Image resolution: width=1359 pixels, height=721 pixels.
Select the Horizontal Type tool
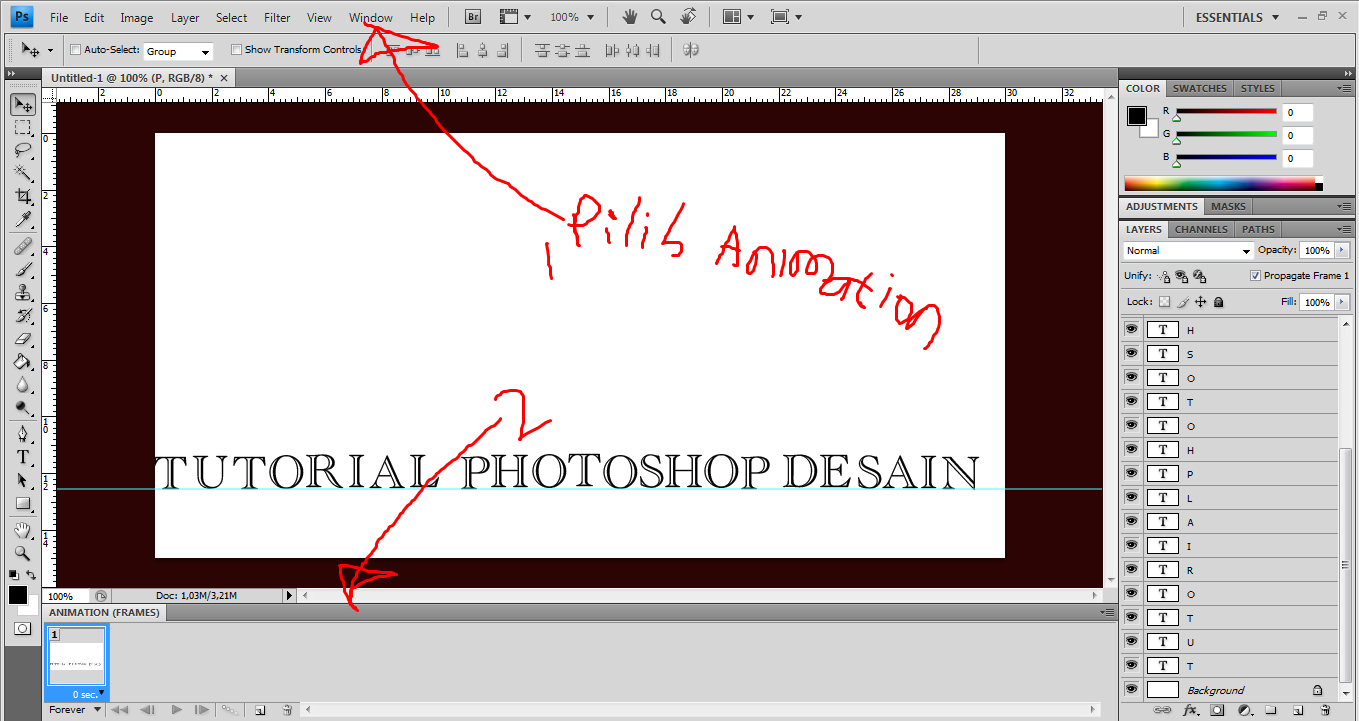[x=23, y=457]
